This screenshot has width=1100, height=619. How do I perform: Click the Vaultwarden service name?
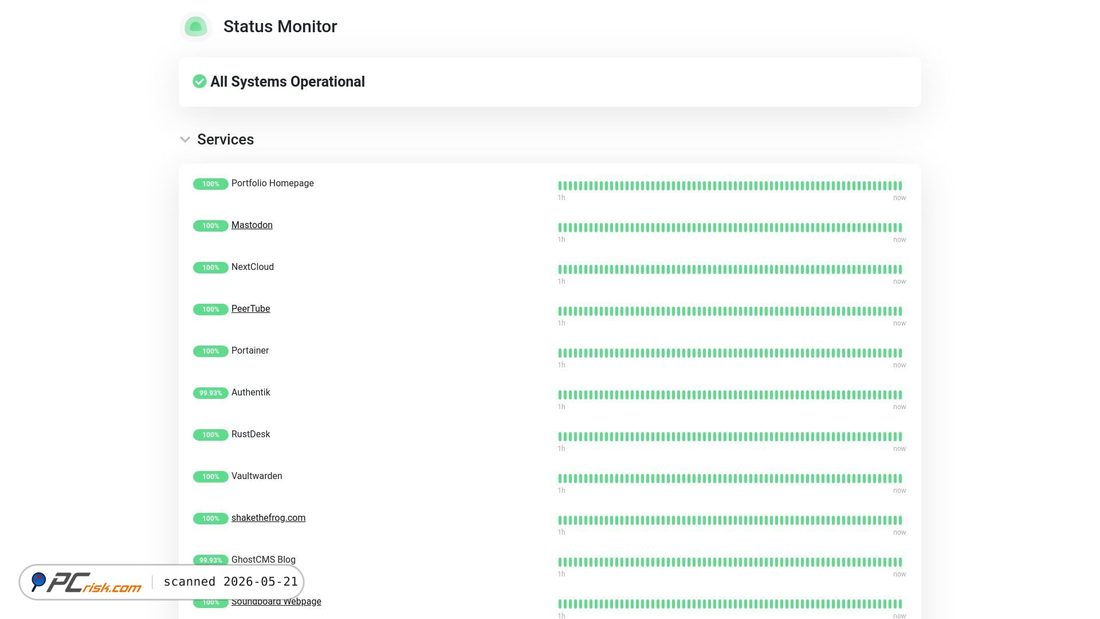(257, 476)
